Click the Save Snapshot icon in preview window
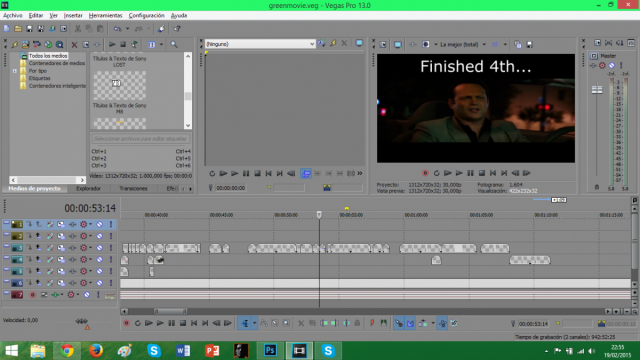 (x=529, y=44)
